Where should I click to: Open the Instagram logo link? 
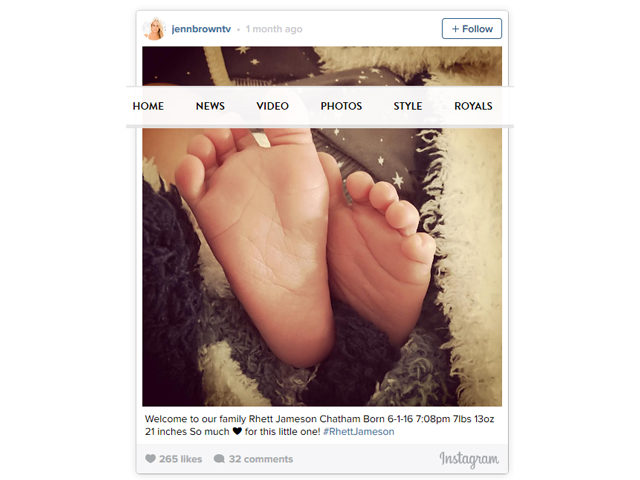click(x=469, y=459)
